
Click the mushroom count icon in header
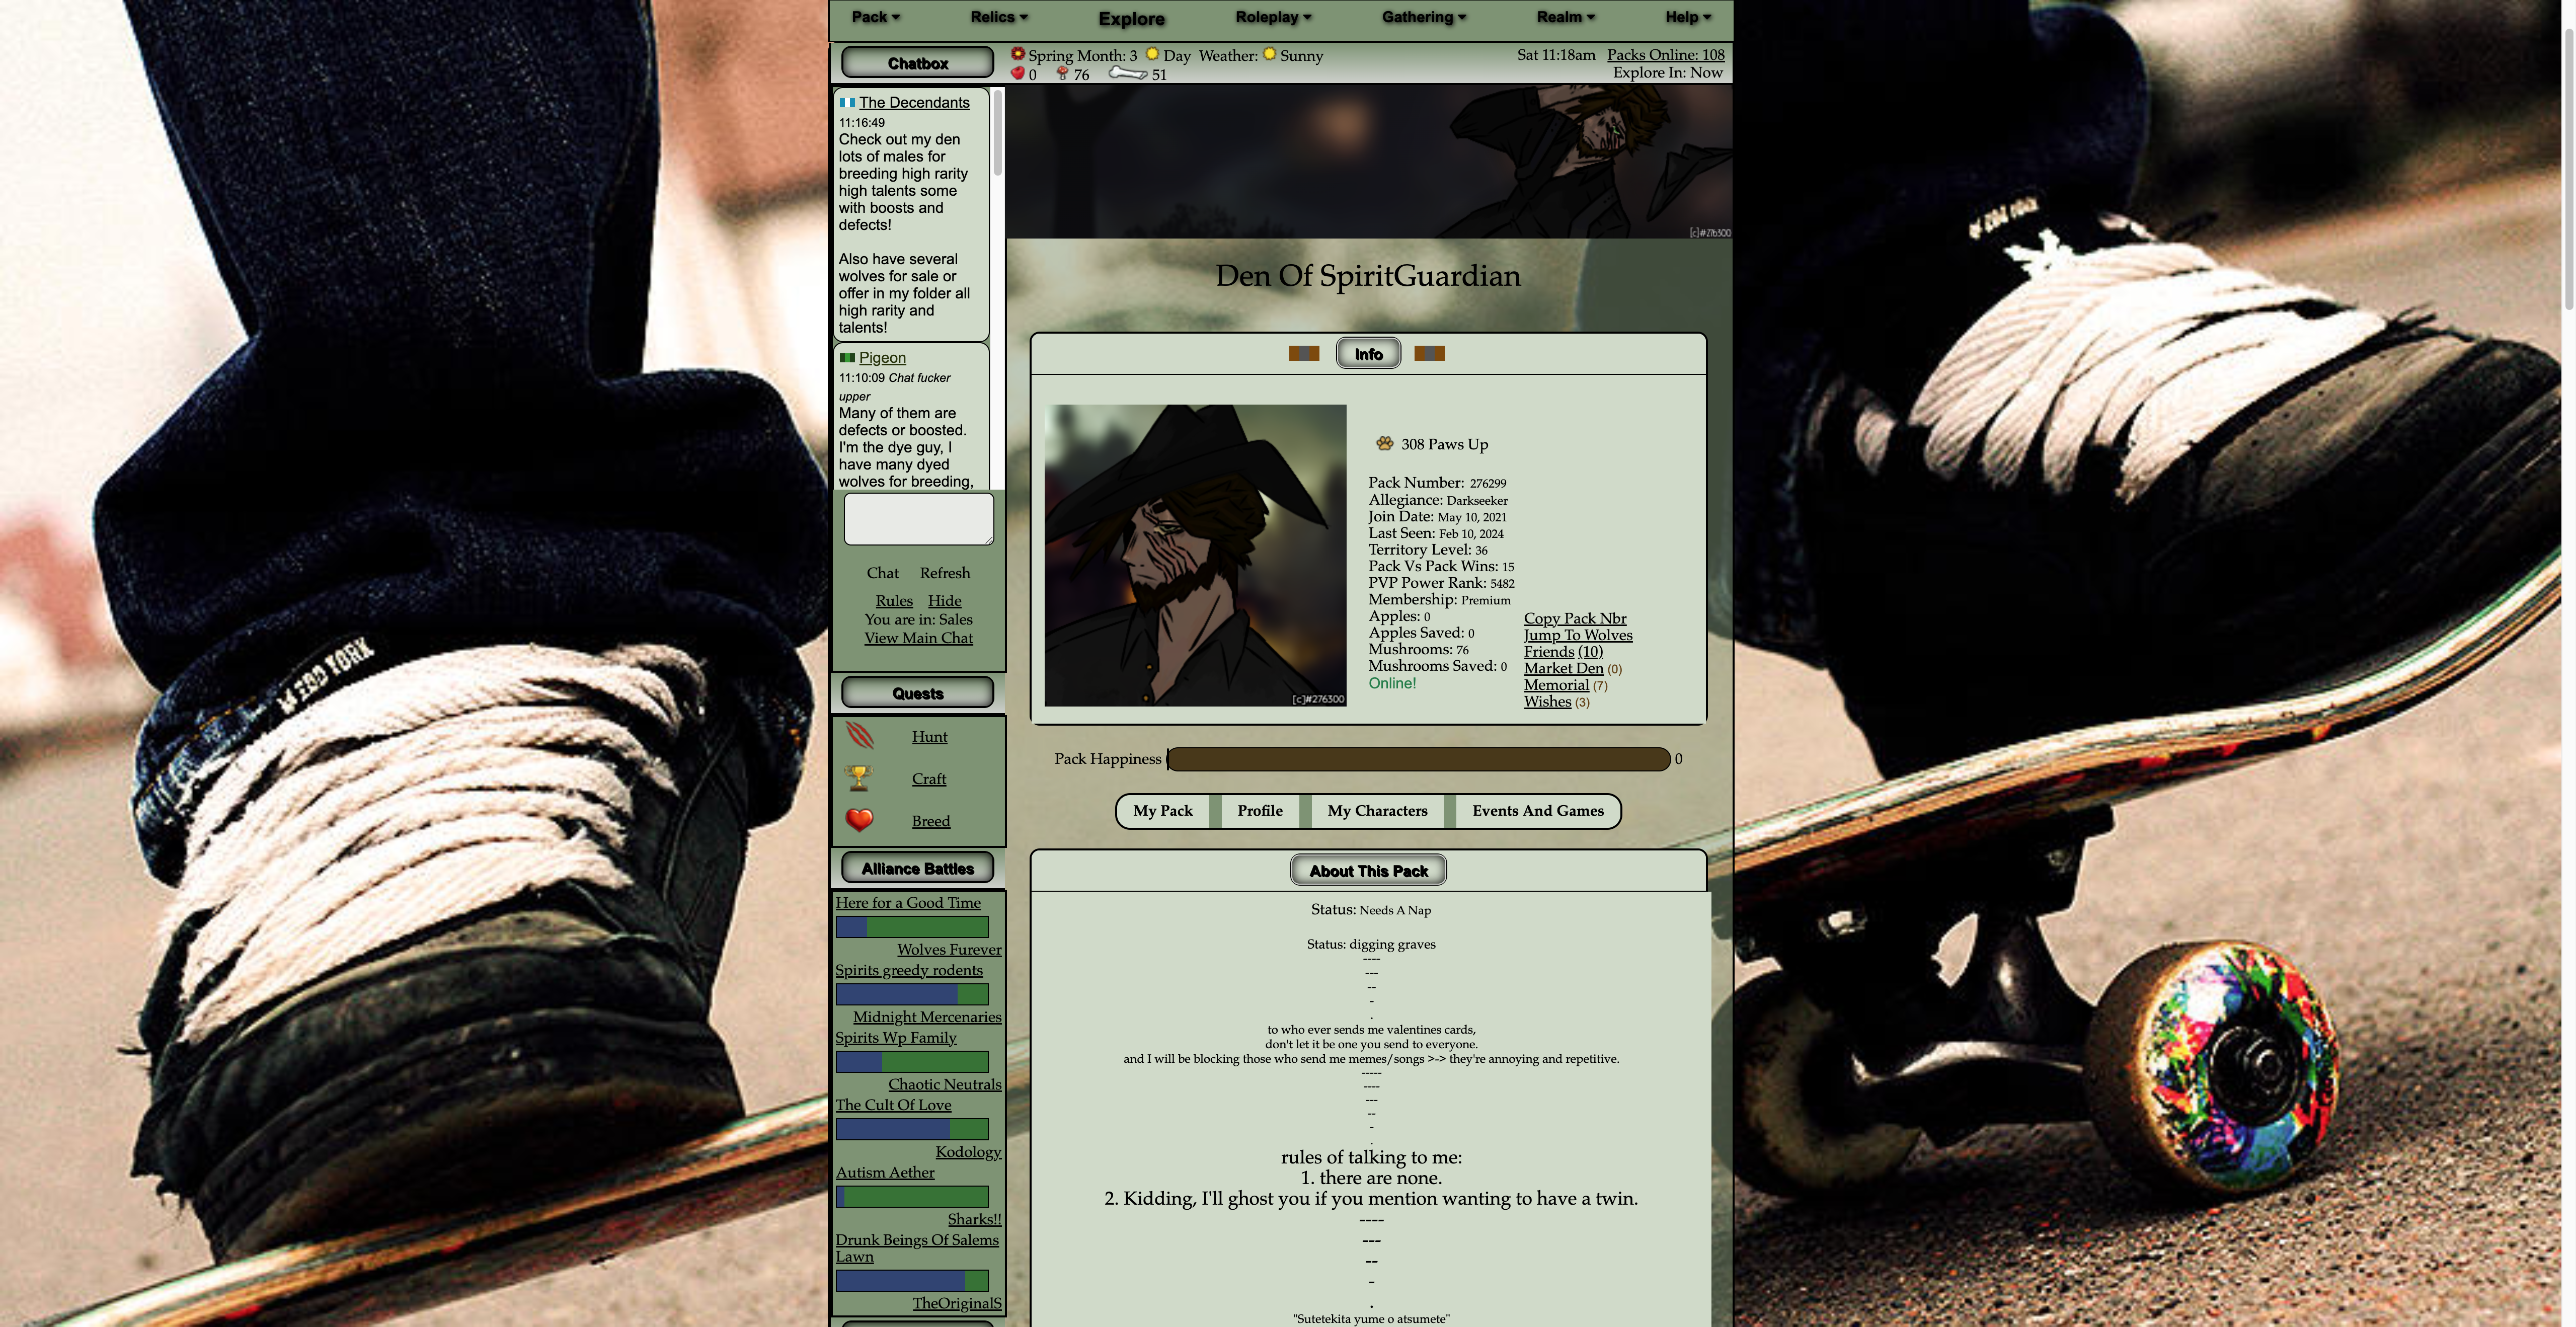coord(1062,73)
